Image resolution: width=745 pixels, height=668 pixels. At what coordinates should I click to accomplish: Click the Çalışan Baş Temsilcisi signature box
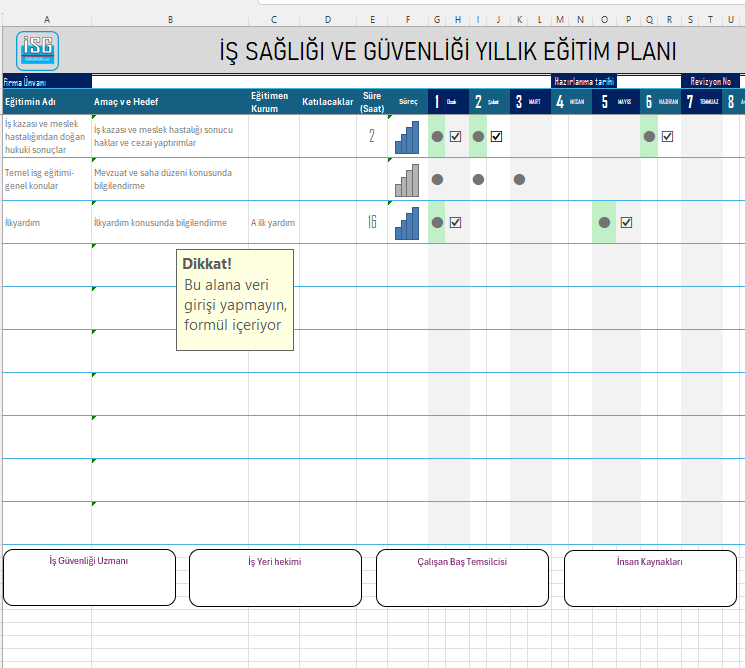click(462, 578)
